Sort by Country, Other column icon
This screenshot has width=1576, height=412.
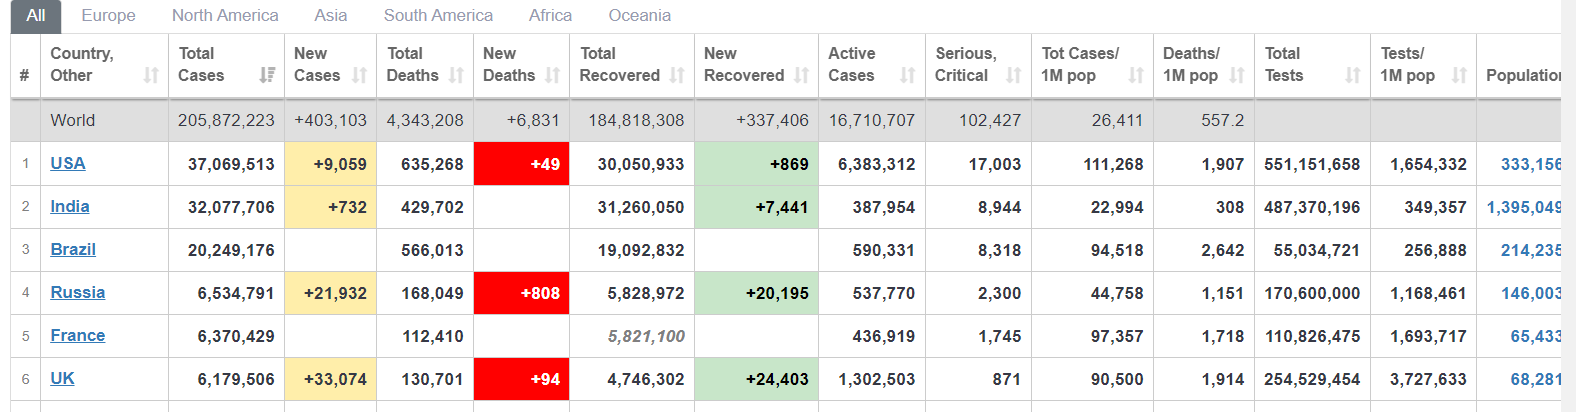(151, 75)
